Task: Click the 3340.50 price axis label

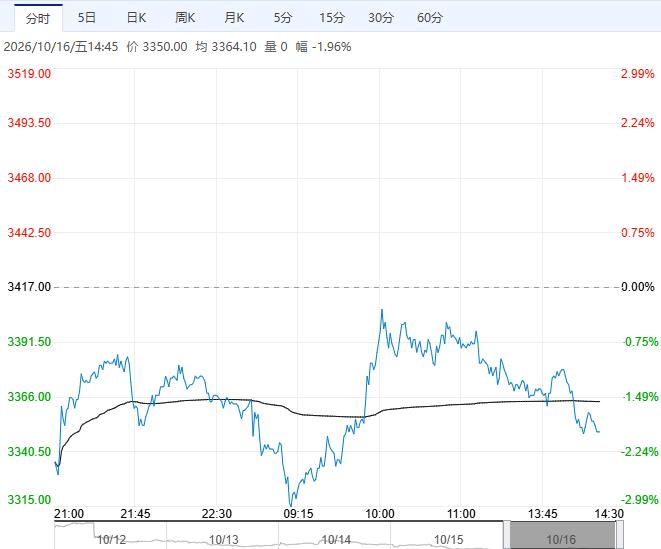Action: (x=29, y=452)
